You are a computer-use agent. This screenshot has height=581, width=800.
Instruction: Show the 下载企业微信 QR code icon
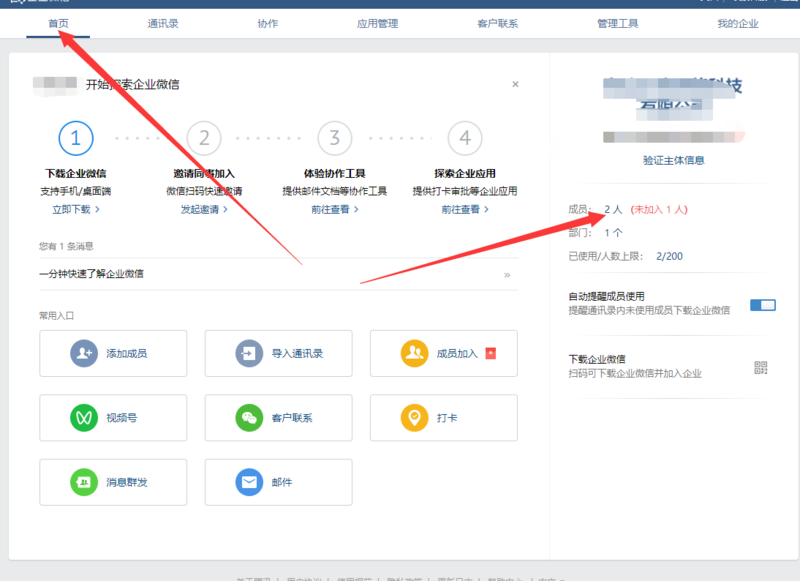pos(761,367)
